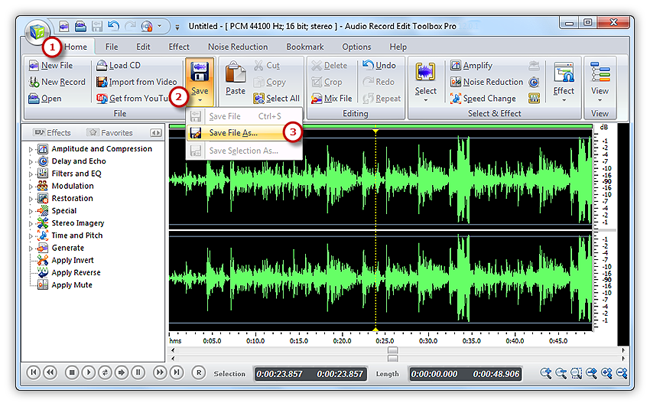Click the selection start time 0:00:23.857 field

(x=279, y=374)
